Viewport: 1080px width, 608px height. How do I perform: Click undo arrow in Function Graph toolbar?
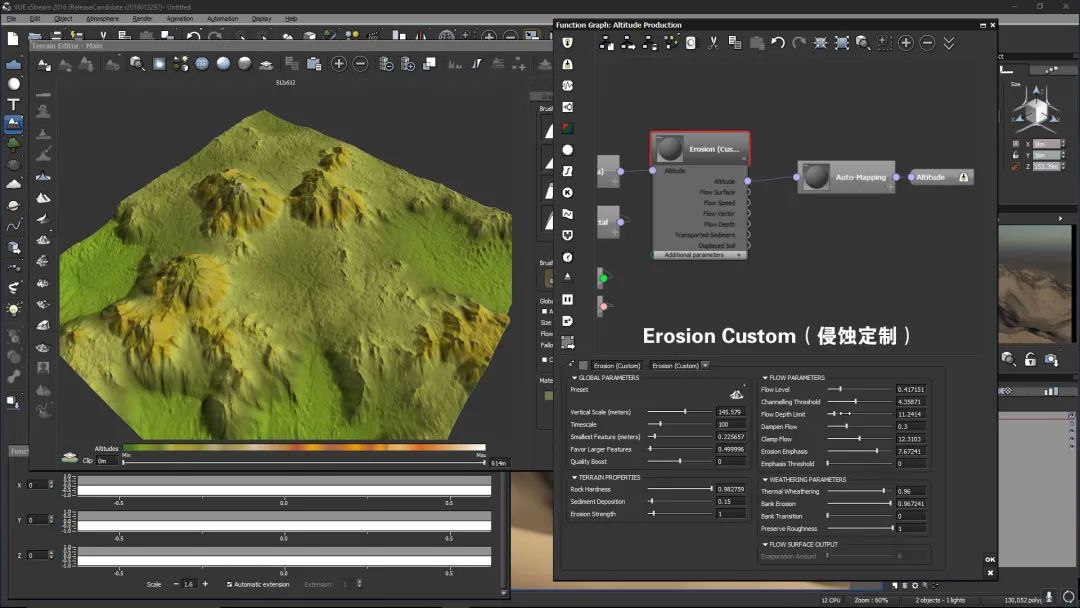pos(778,43)
